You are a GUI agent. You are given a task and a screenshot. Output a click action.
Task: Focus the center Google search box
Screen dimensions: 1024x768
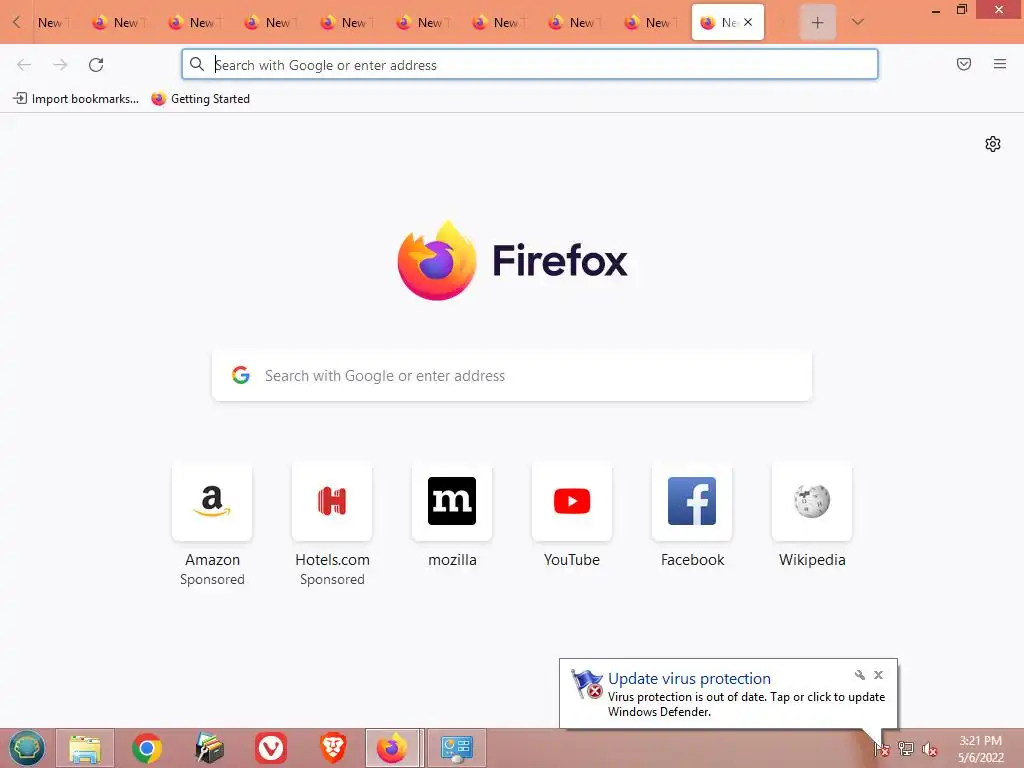[x=512, y=376]
